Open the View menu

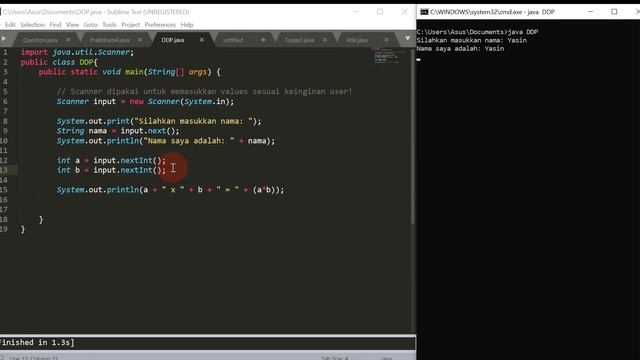pyautogui.click(x=72, y=25)
